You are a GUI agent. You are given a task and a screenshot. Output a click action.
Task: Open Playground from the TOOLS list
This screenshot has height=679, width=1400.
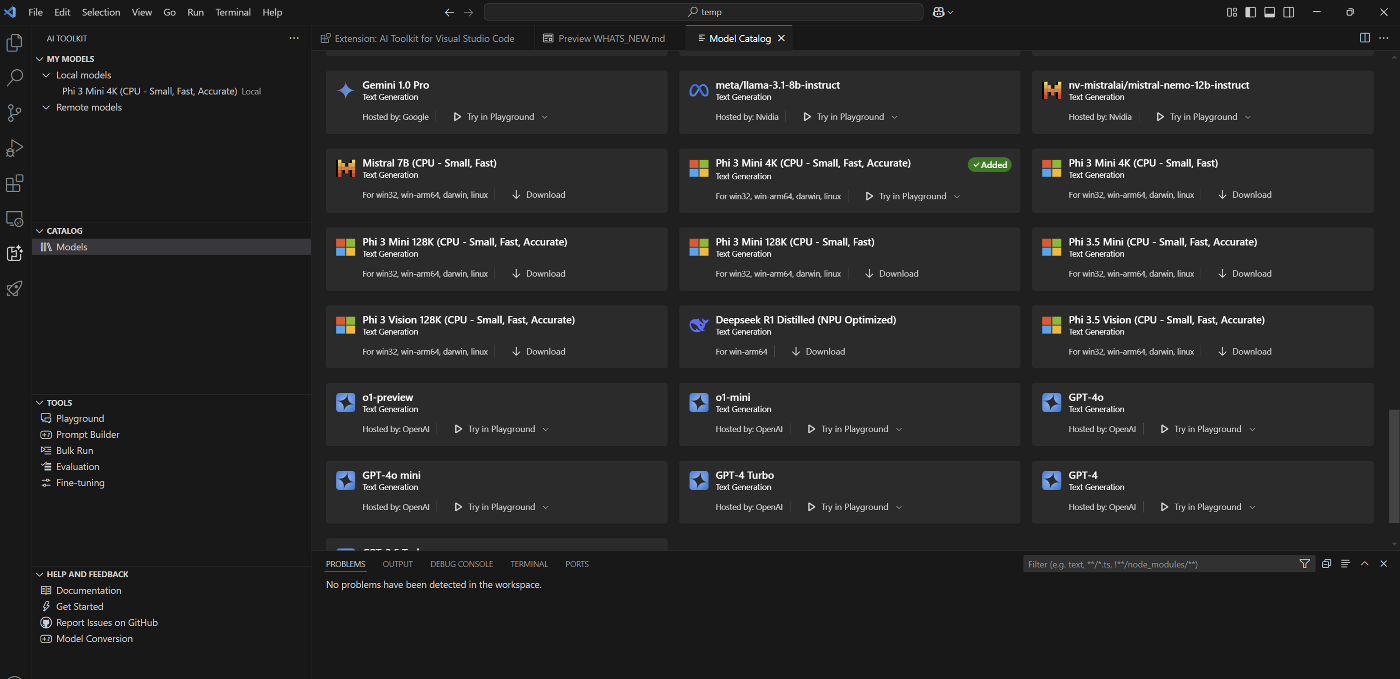(80, 419)
